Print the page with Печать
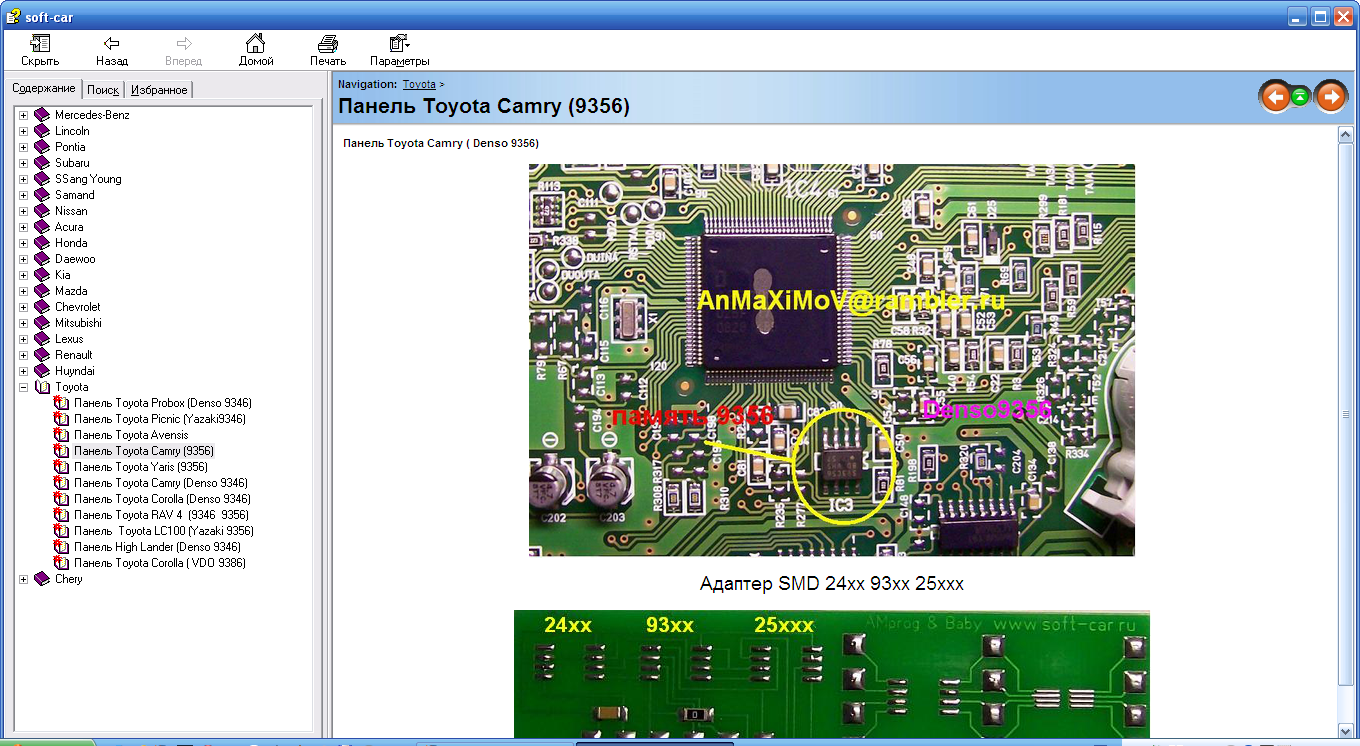The image size is (1360, 746). tap(328, 50)
